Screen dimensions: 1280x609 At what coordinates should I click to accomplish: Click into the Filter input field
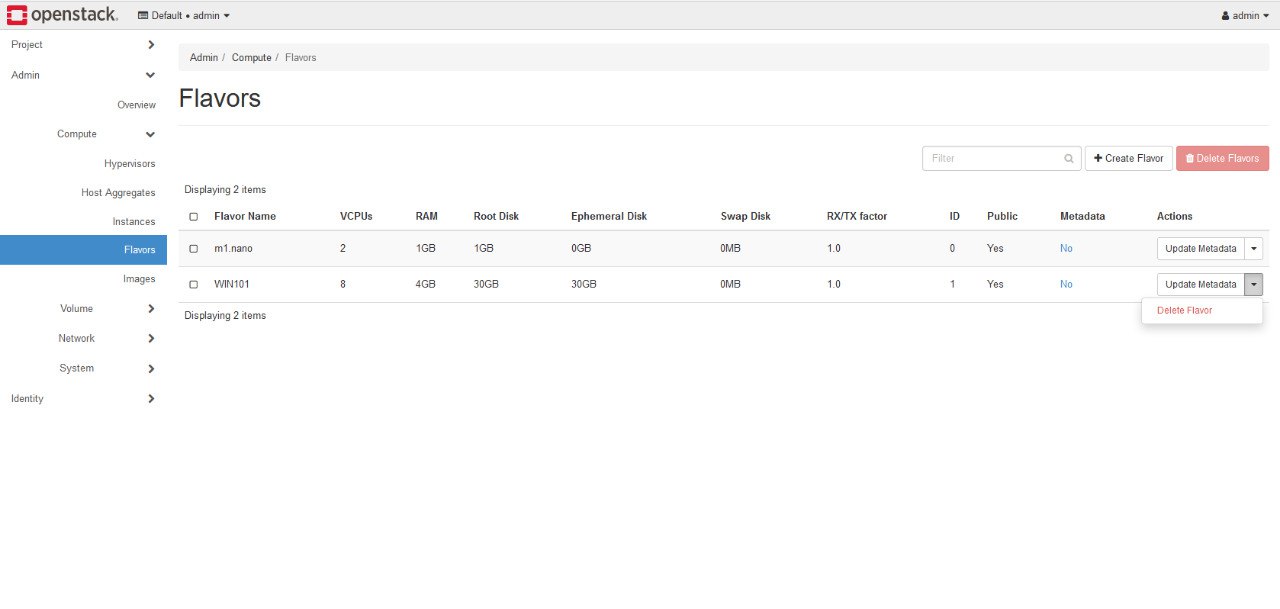point(992,159)
